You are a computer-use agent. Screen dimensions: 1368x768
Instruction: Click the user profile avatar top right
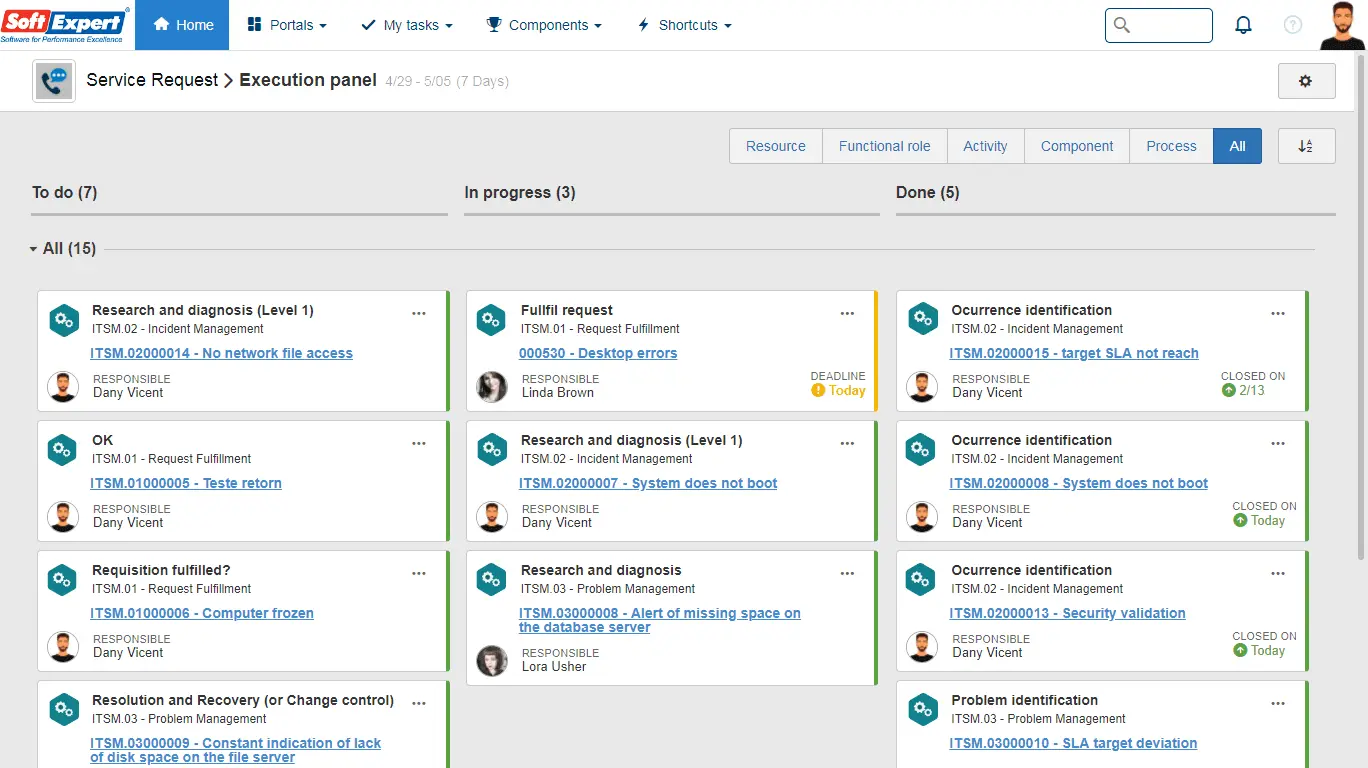point(1342,25)
